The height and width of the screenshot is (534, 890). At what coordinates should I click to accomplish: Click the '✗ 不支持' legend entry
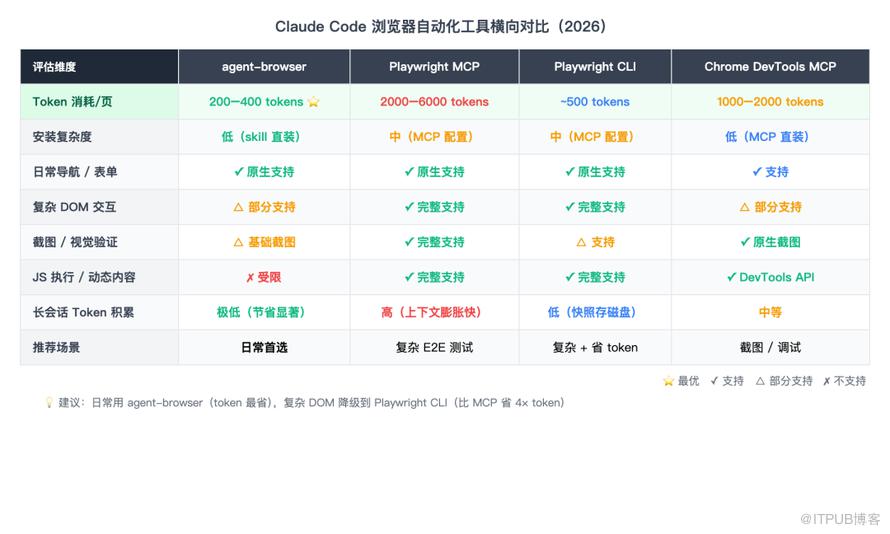845,381
